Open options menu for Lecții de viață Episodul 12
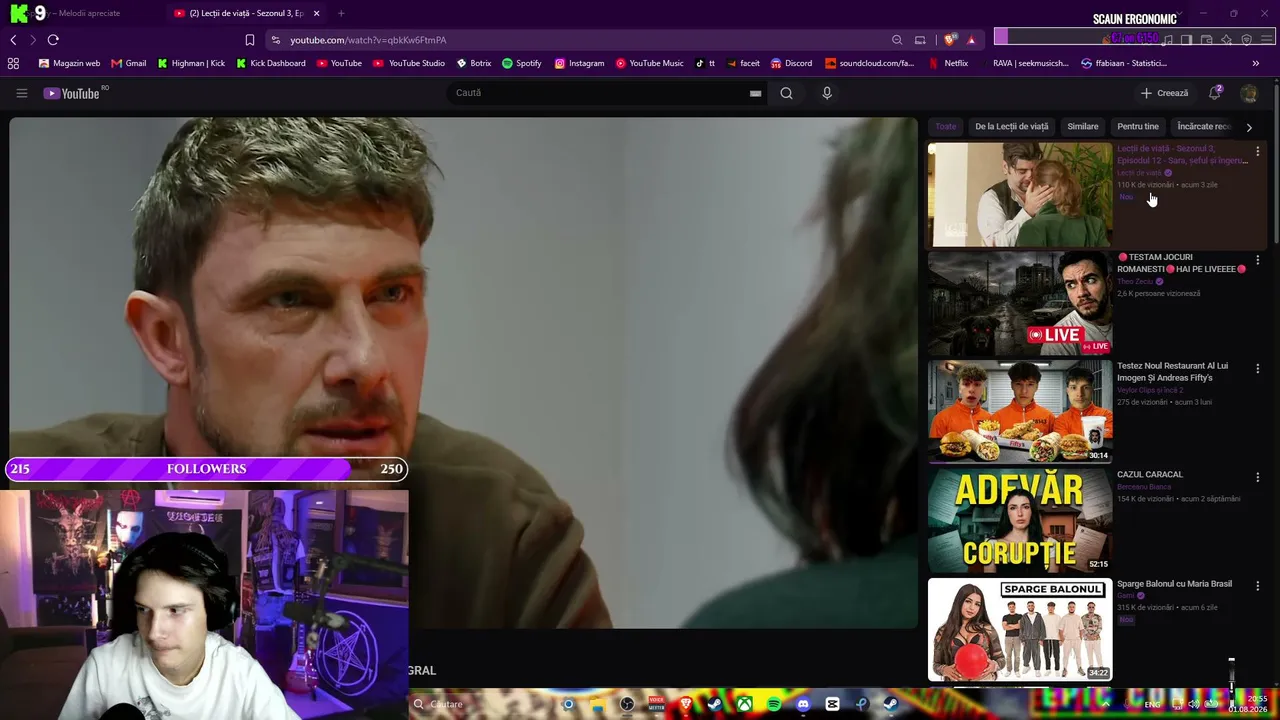Viewport: 1280px width, 720px height. (x=1257, y=151)
